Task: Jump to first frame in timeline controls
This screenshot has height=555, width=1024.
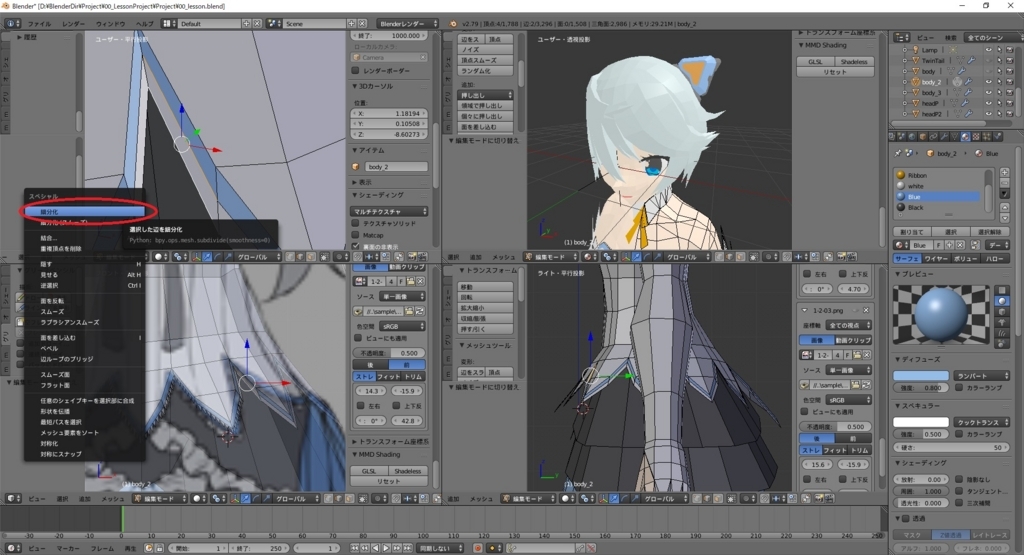Action: (x=355, y=548)
